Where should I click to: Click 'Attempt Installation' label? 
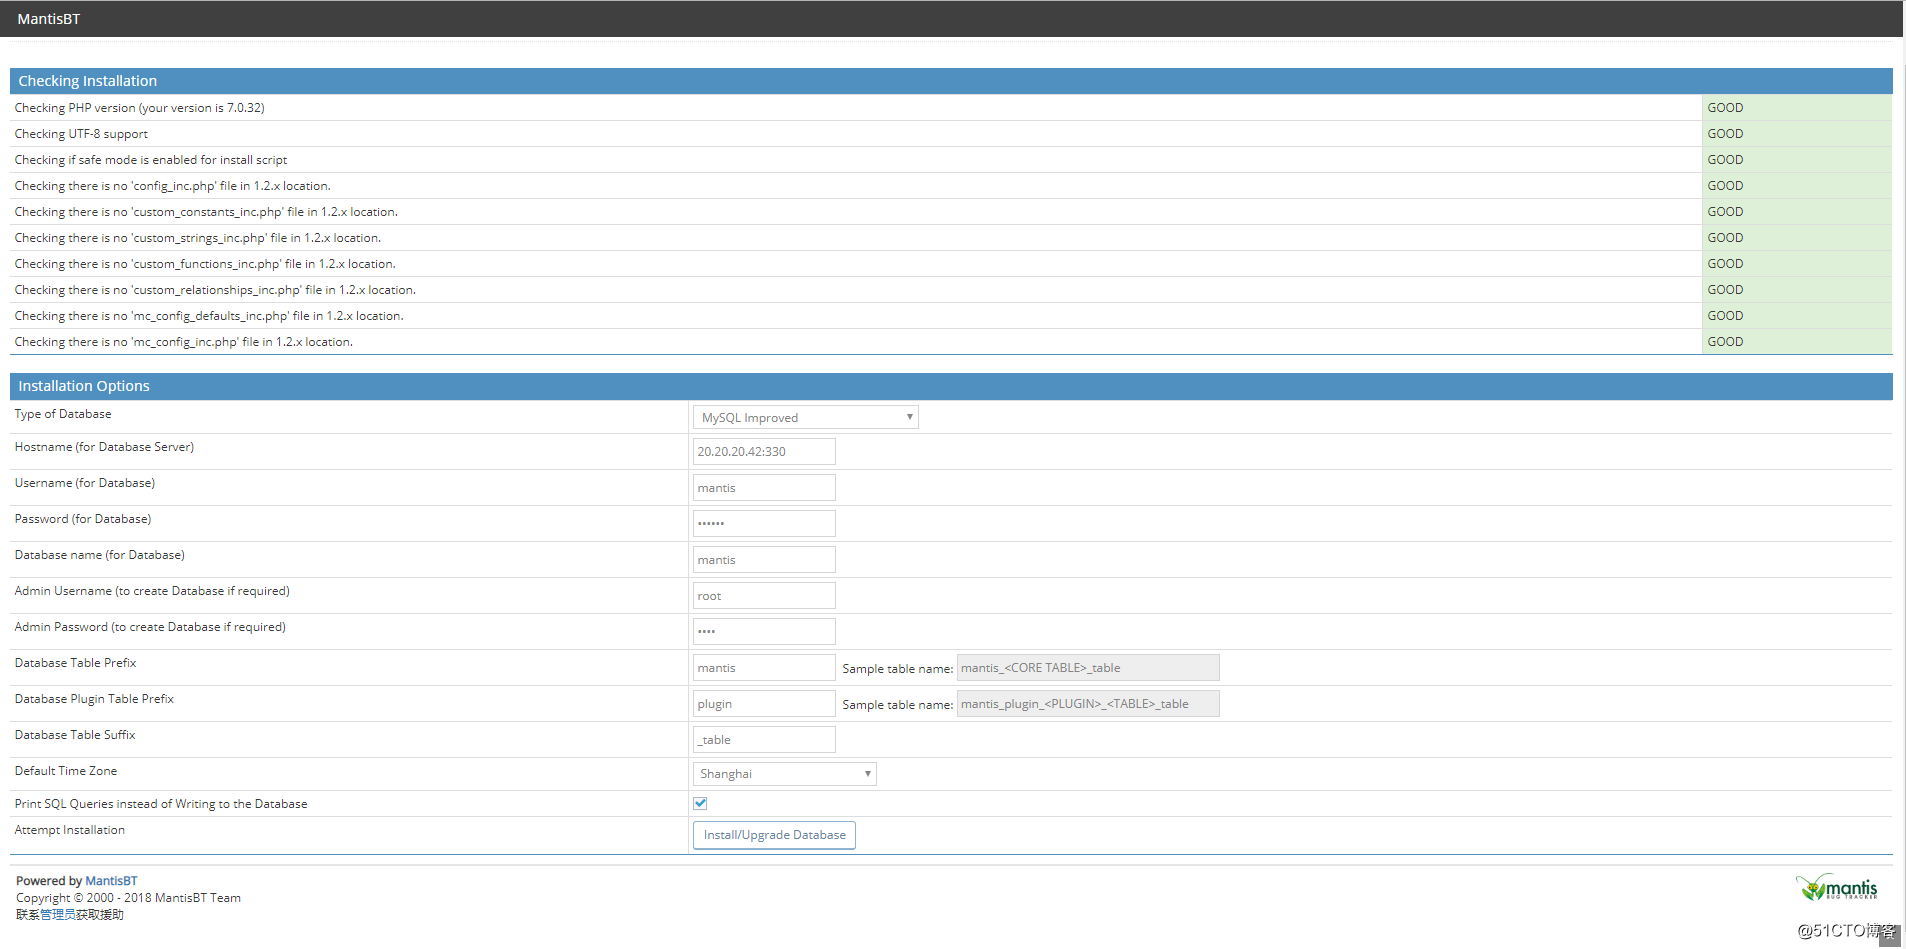coord(70,830)
